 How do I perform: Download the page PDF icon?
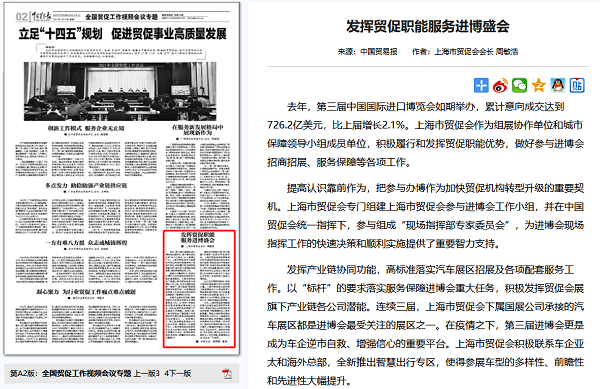click(227, 374)
